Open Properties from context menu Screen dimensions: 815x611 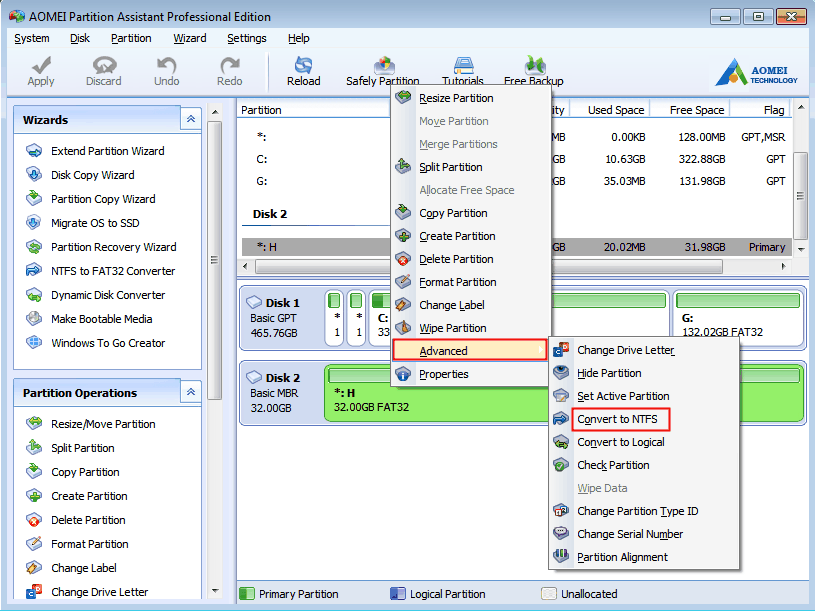click(x=471, y=374)
